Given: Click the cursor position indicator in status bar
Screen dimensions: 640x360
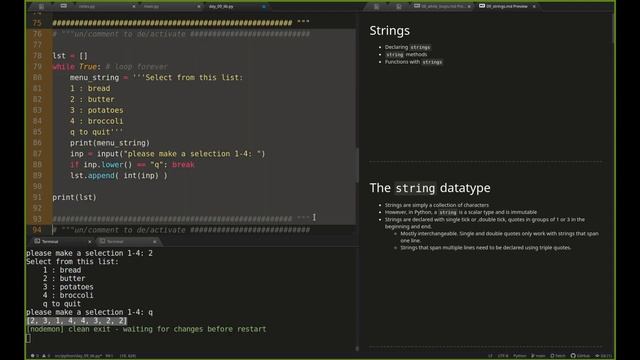Looking at the screenshot, I should [109, 356].
